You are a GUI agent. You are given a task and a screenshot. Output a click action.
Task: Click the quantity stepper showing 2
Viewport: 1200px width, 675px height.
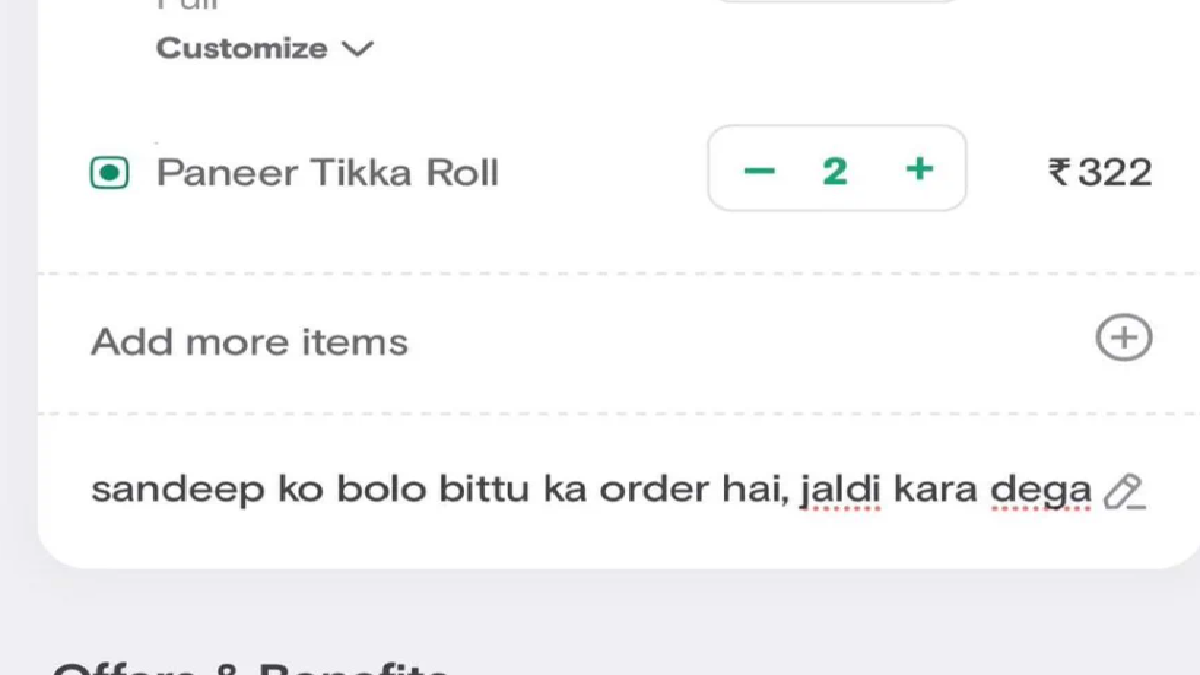point(837,169)
